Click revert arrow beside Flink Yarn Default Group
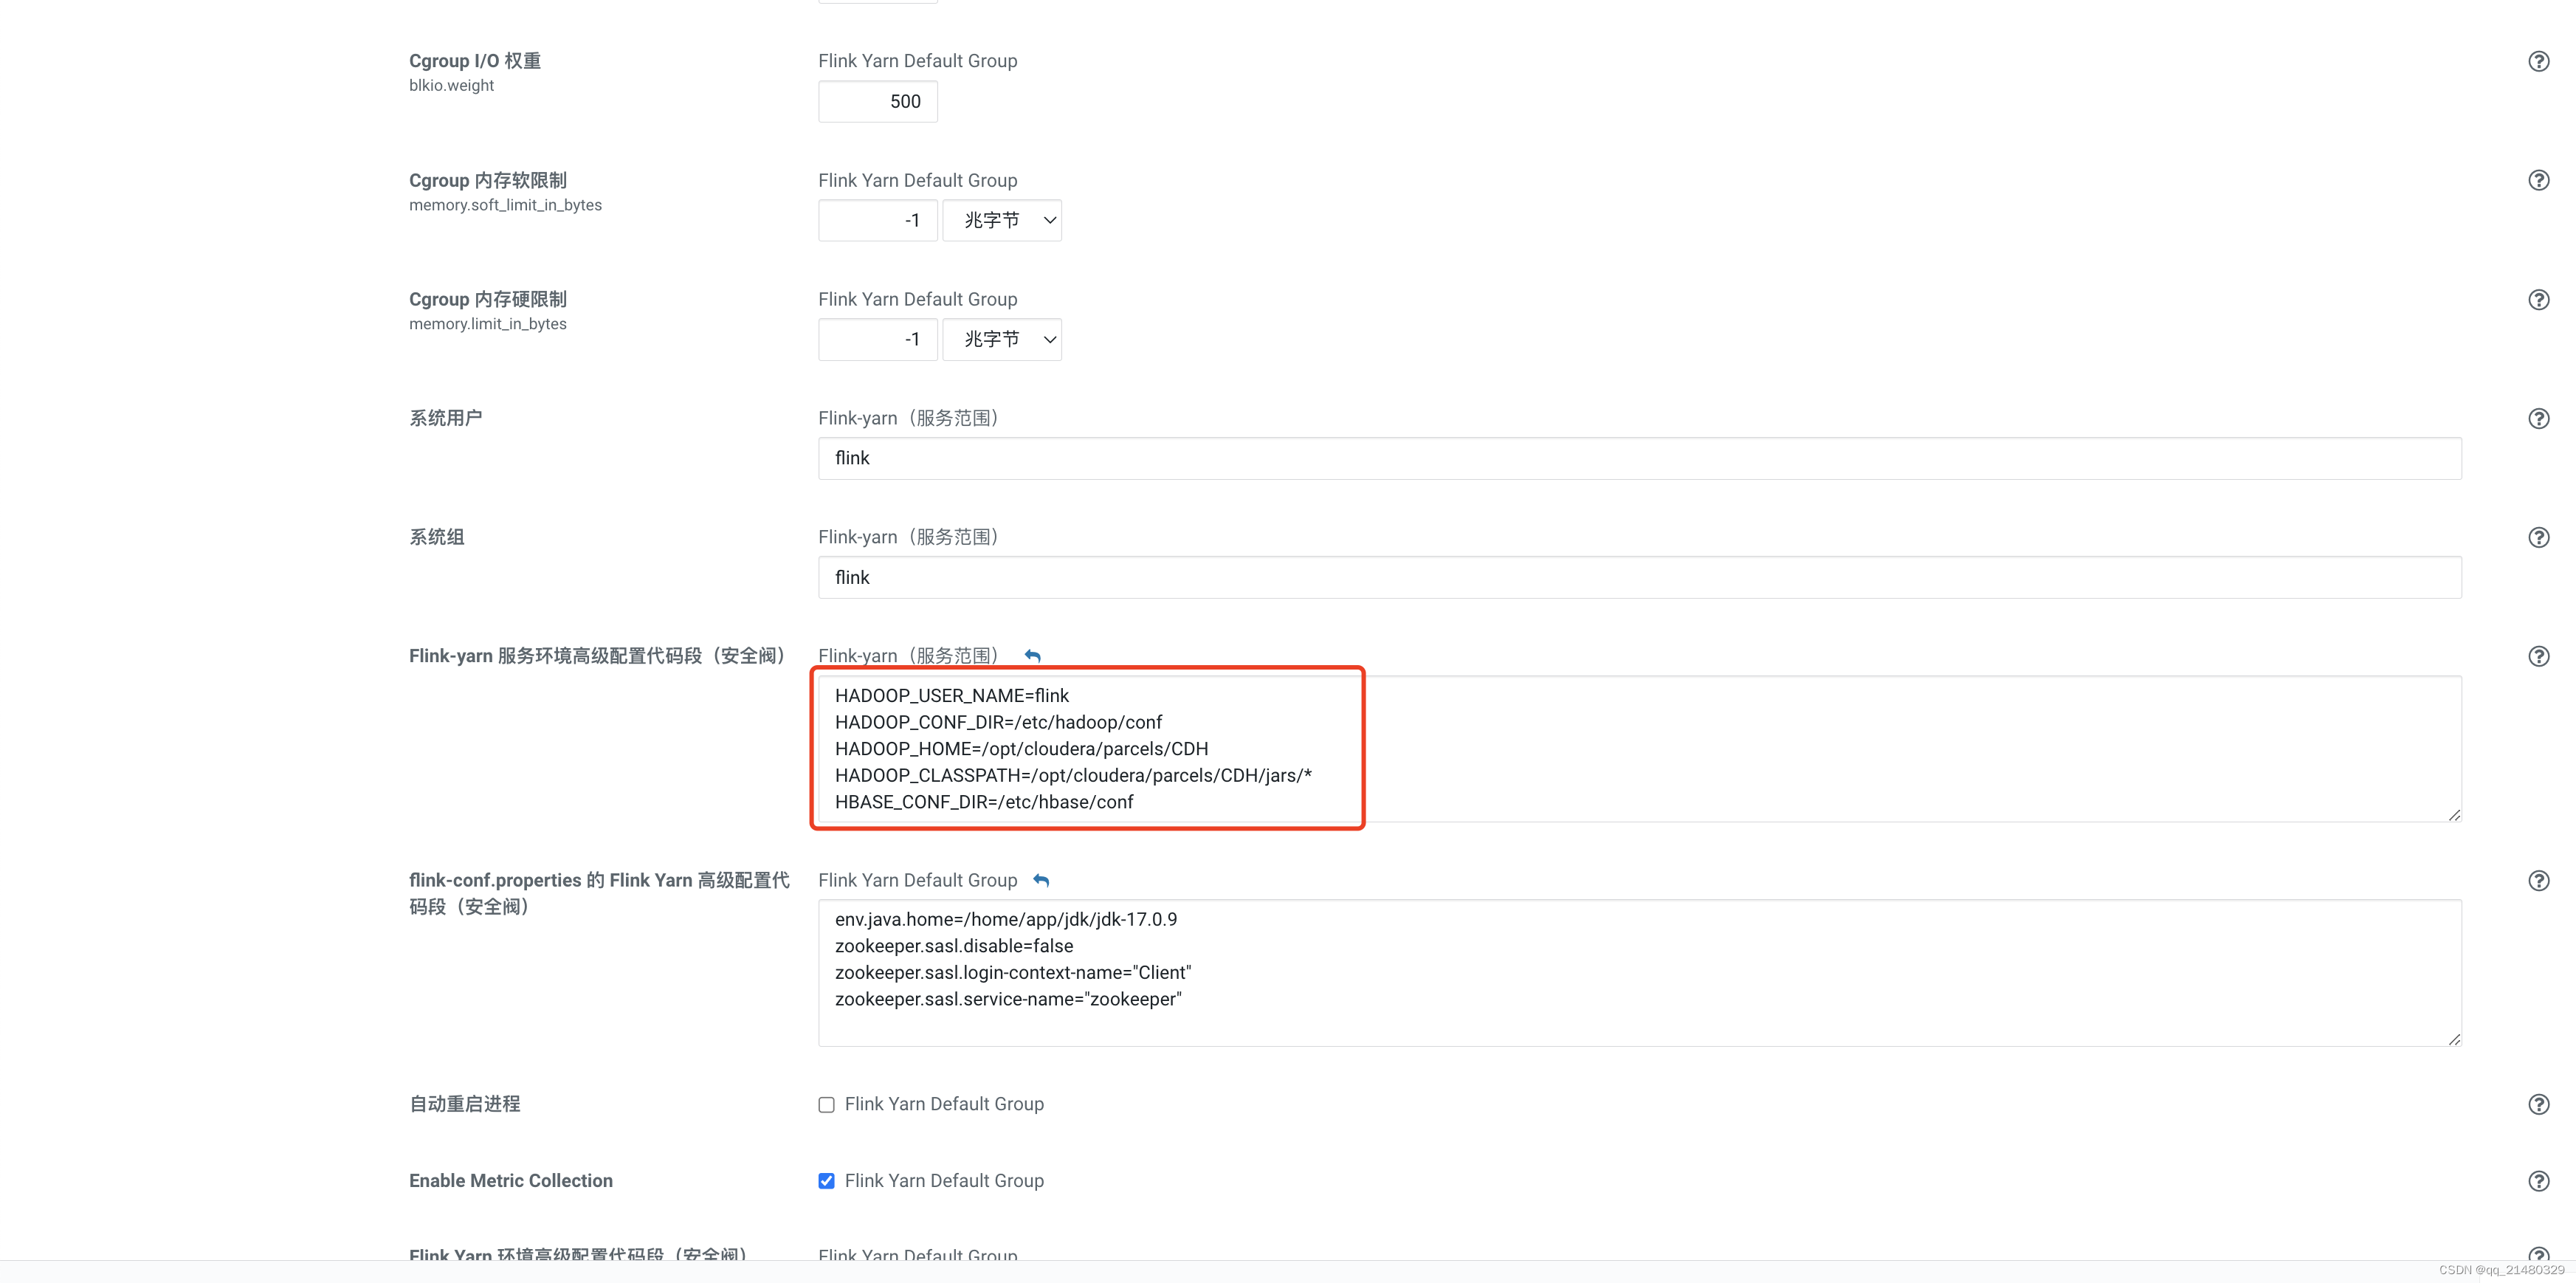Image resolution: width=2576 pixels, height=1283 pixels. [x=1041, y=880]
